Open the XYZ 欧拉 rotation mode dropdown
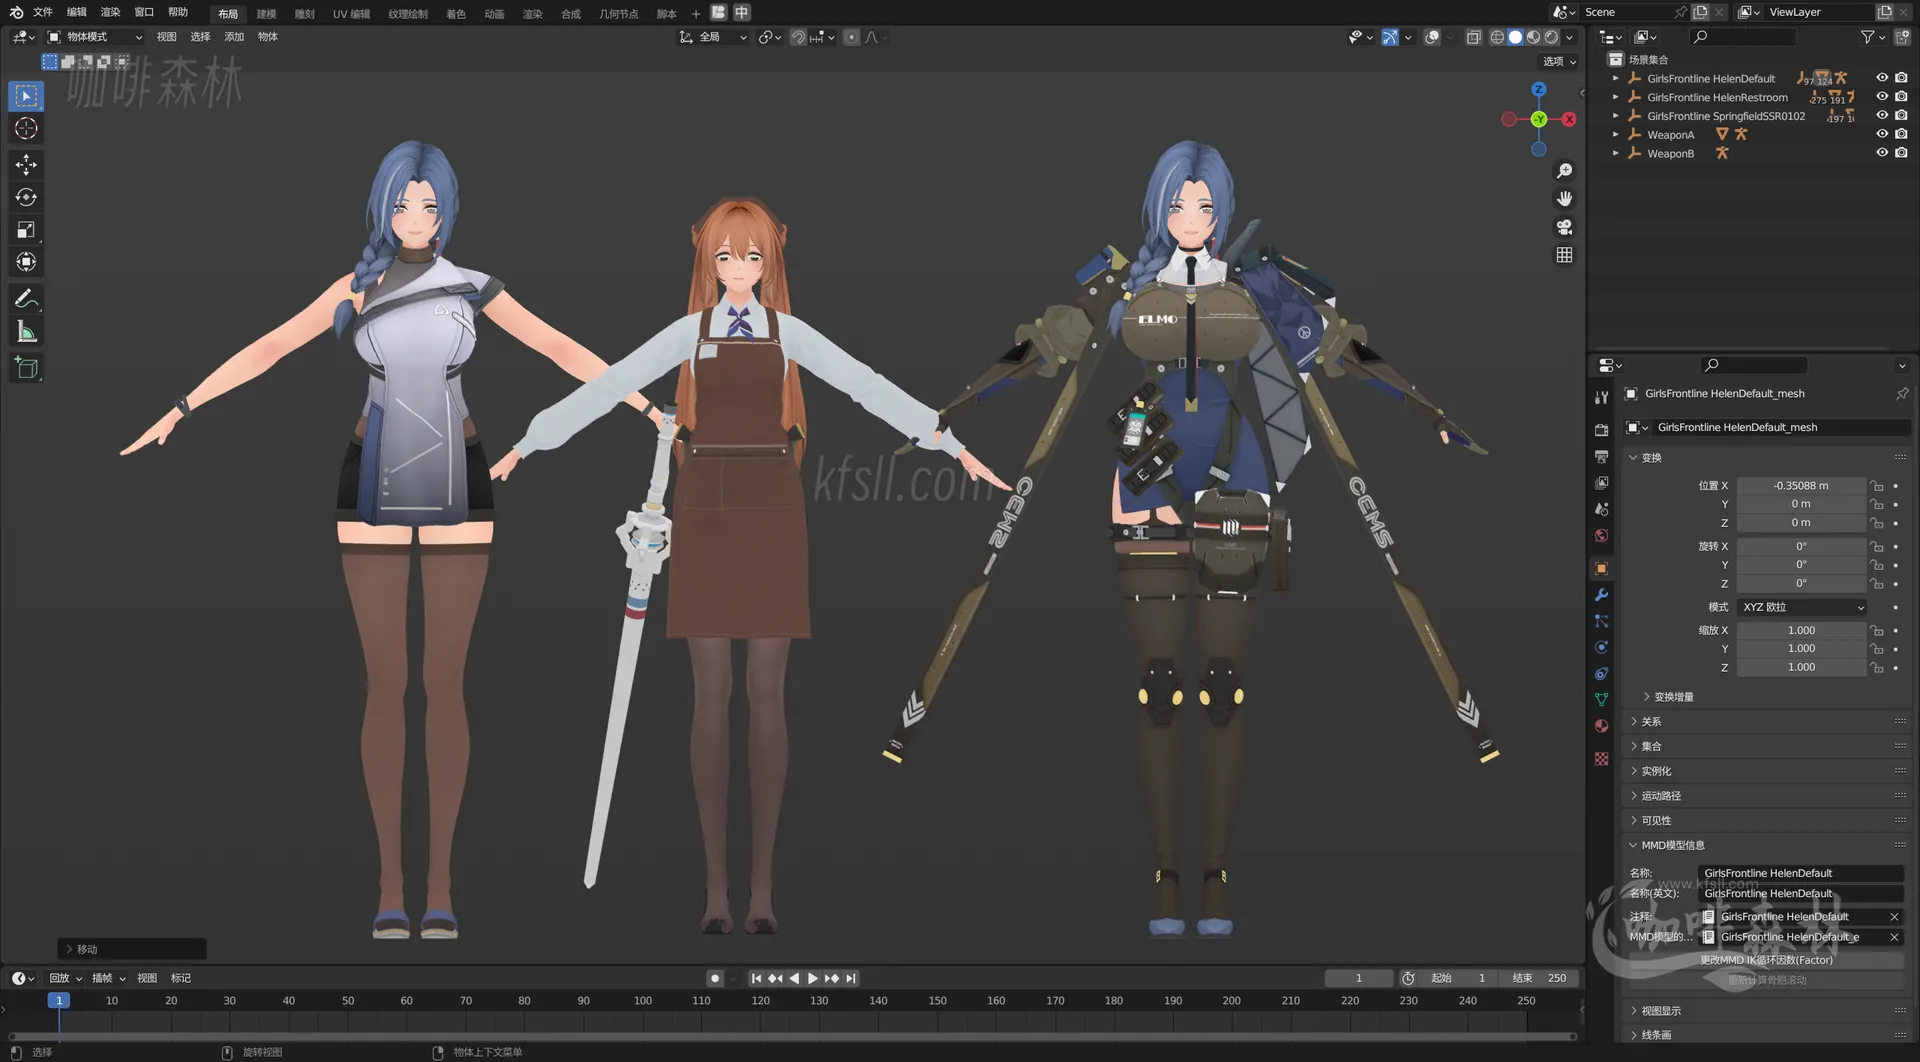This screenshot has height=1062, width=1920. (1800, 607)
